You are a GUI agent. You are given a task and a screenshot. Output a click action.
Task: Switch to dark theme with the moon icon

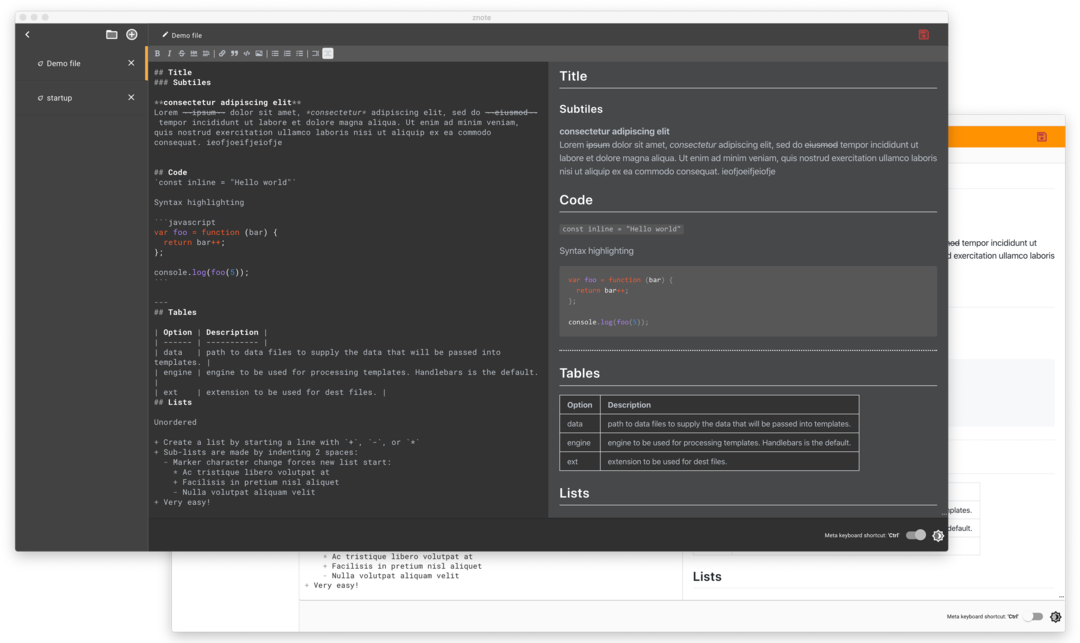point(938,535)
